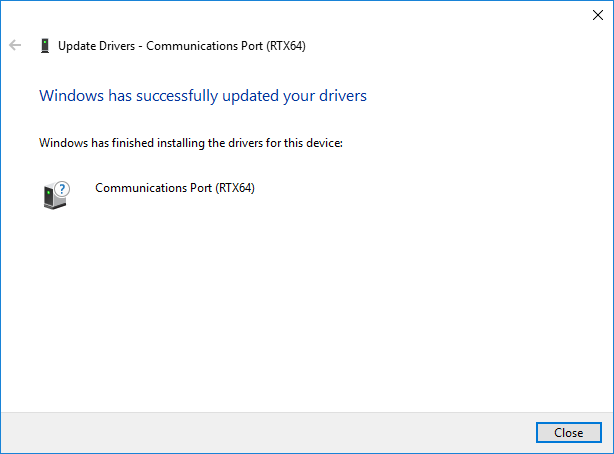Click 'Update Drivers' at start of title
This screenshot has width=614, height=454.
(96, 46)
